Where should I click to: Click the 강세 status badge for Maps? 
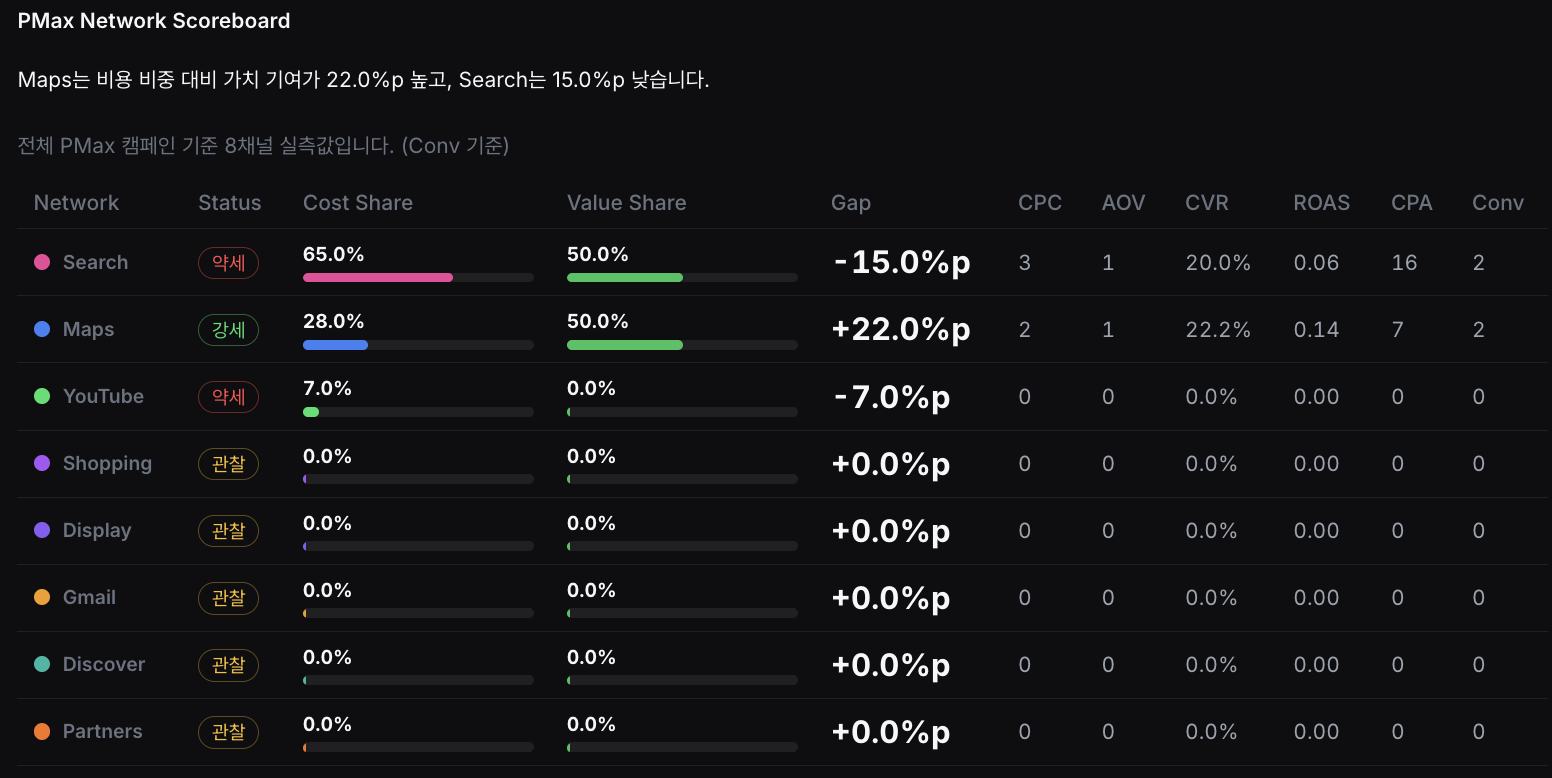pos(228,330)
